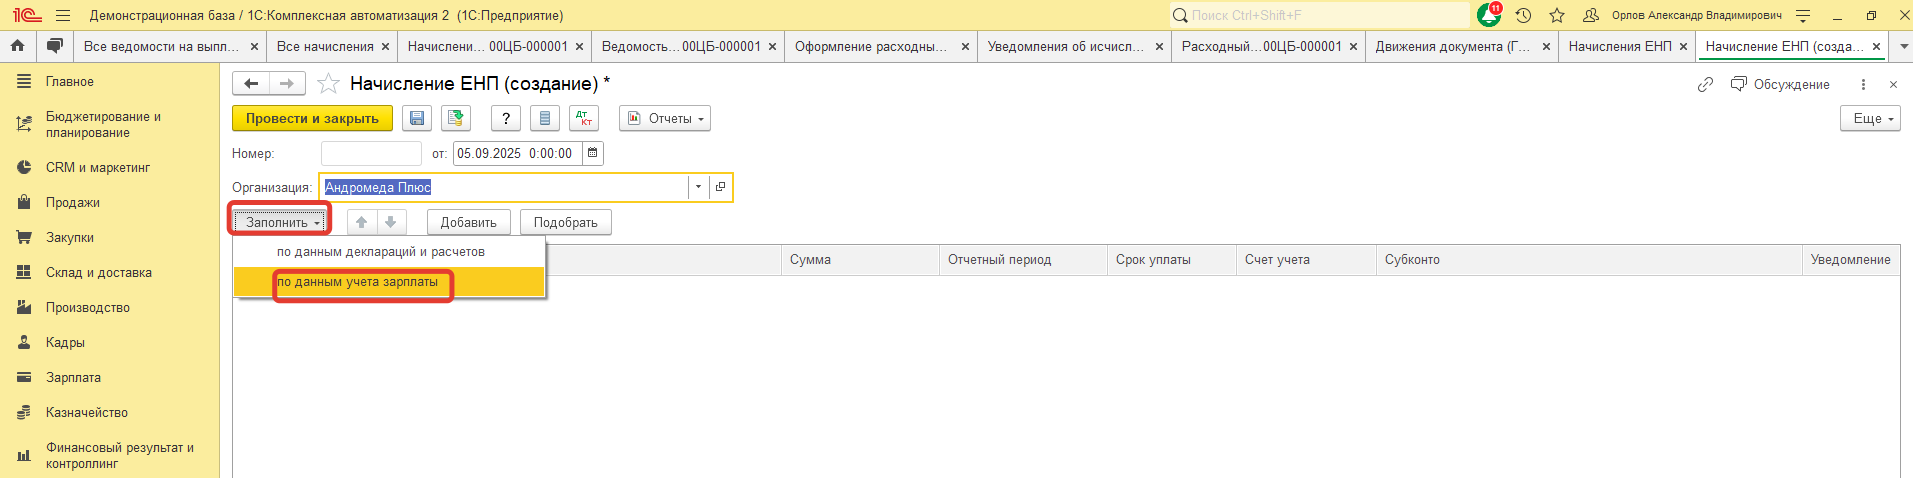Show the Дт/Кт document movements icon
The height and width of the screenshot is (478, 1913).
tap(584, 119)
